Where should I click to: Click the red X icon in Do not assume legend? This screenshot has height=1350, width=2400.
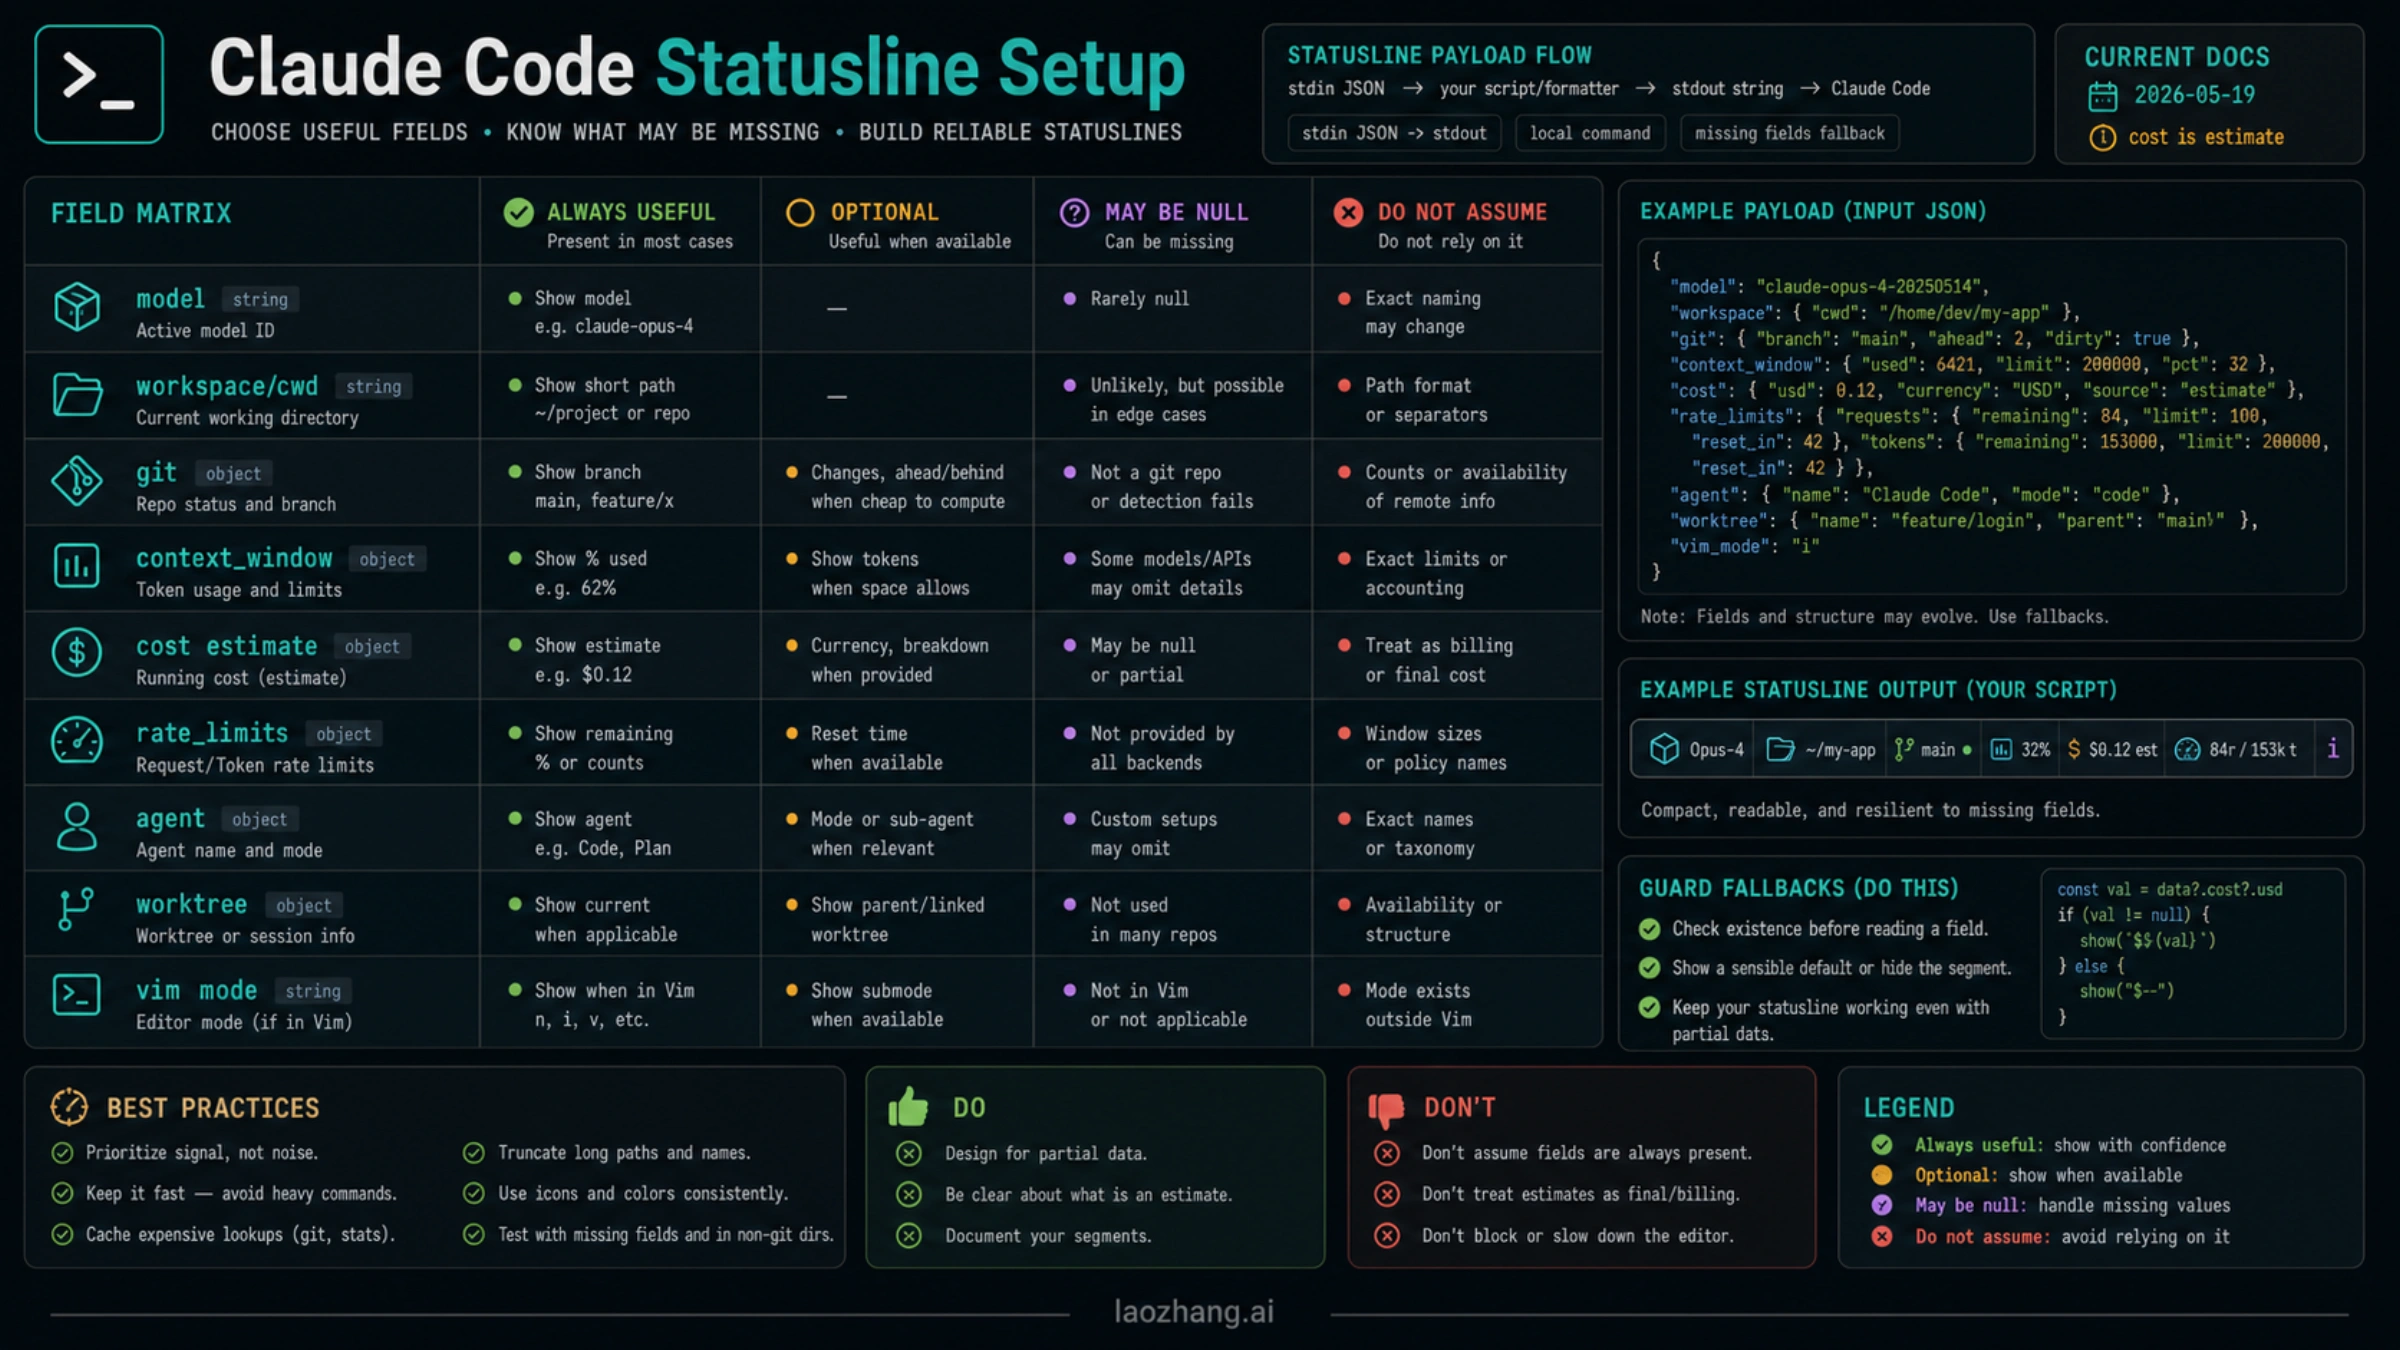tap(1882, 1236)
